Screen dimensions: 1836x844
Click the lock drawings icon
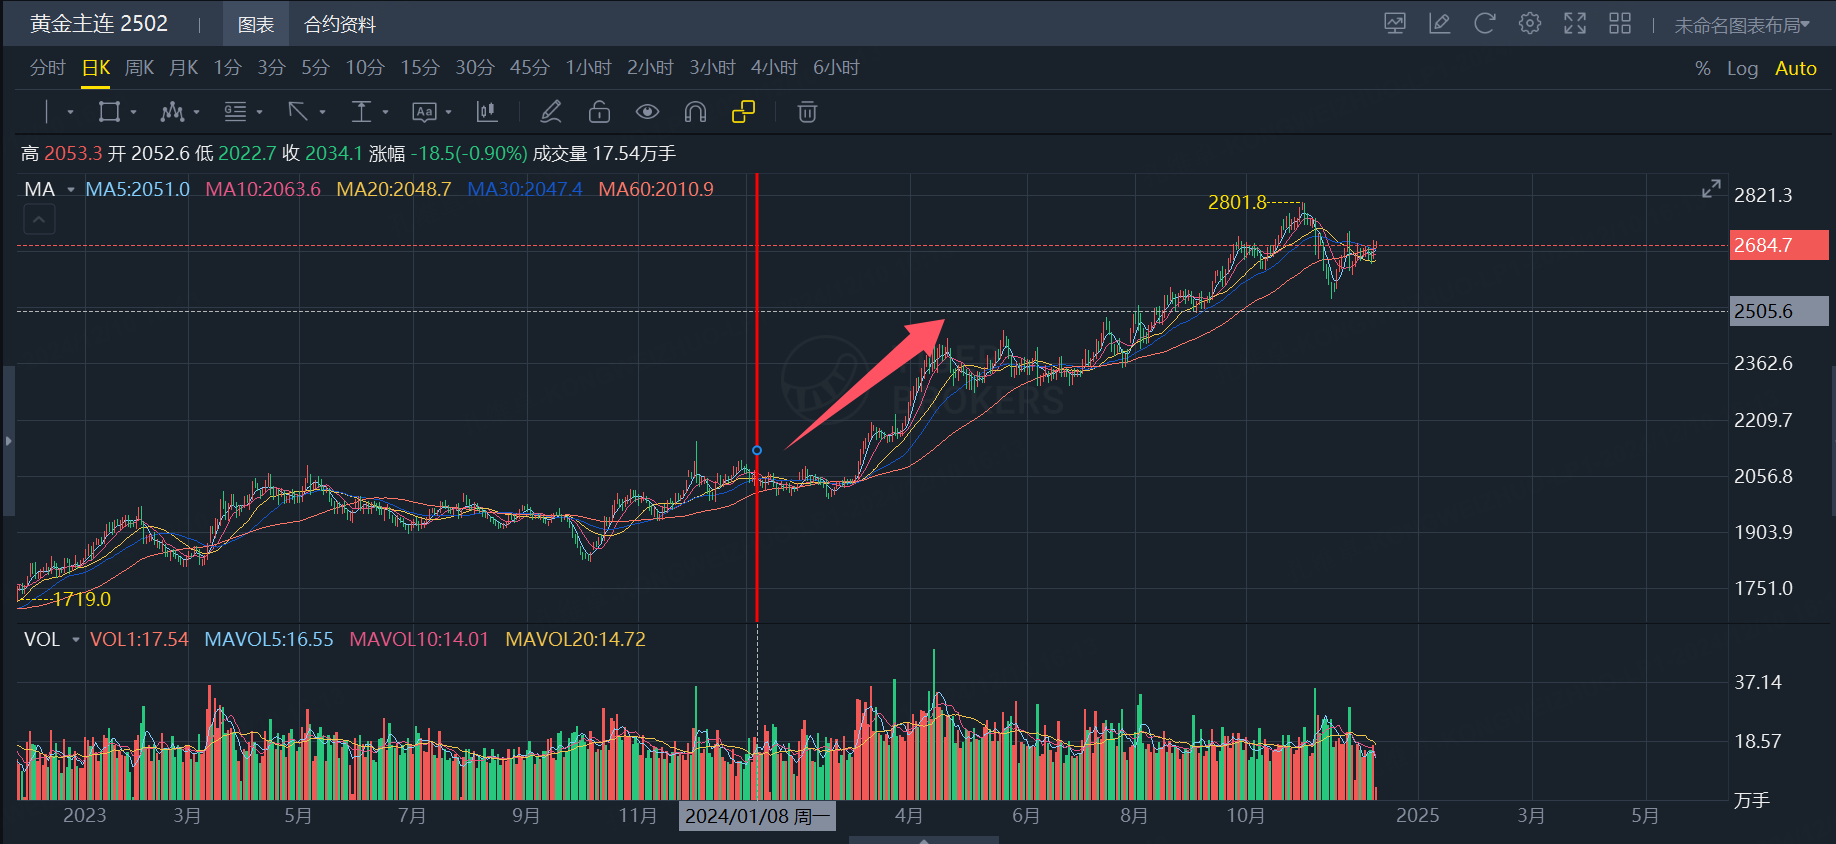599,112
